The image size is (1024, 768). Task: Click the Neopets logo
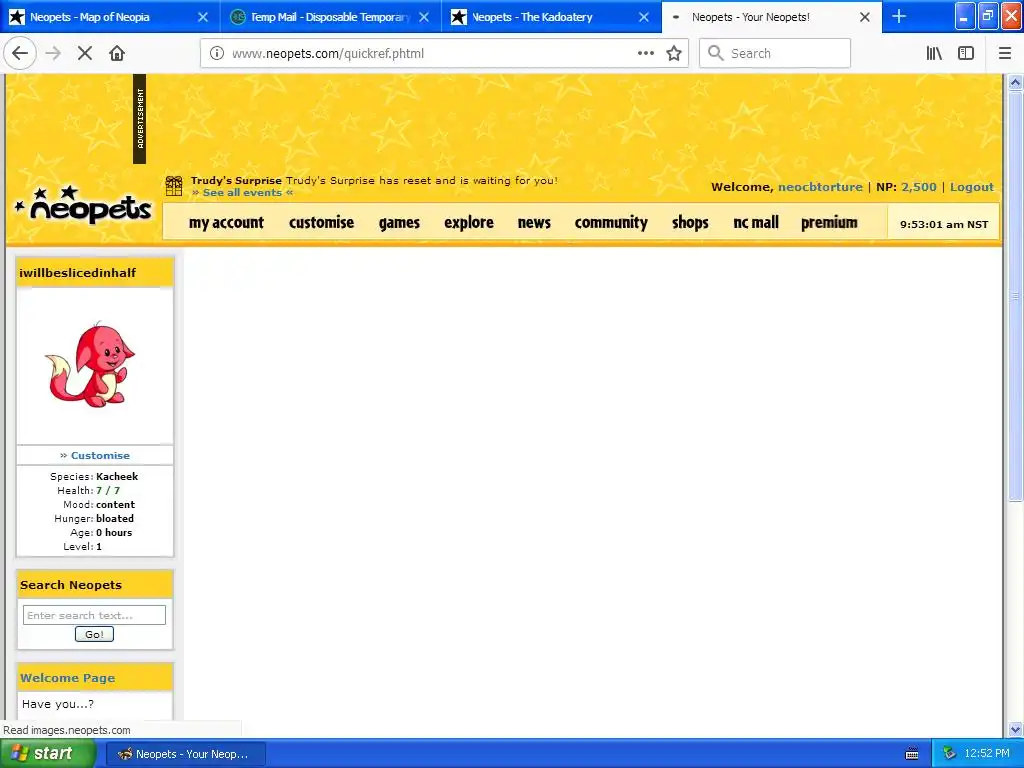[x=83, y=207]
